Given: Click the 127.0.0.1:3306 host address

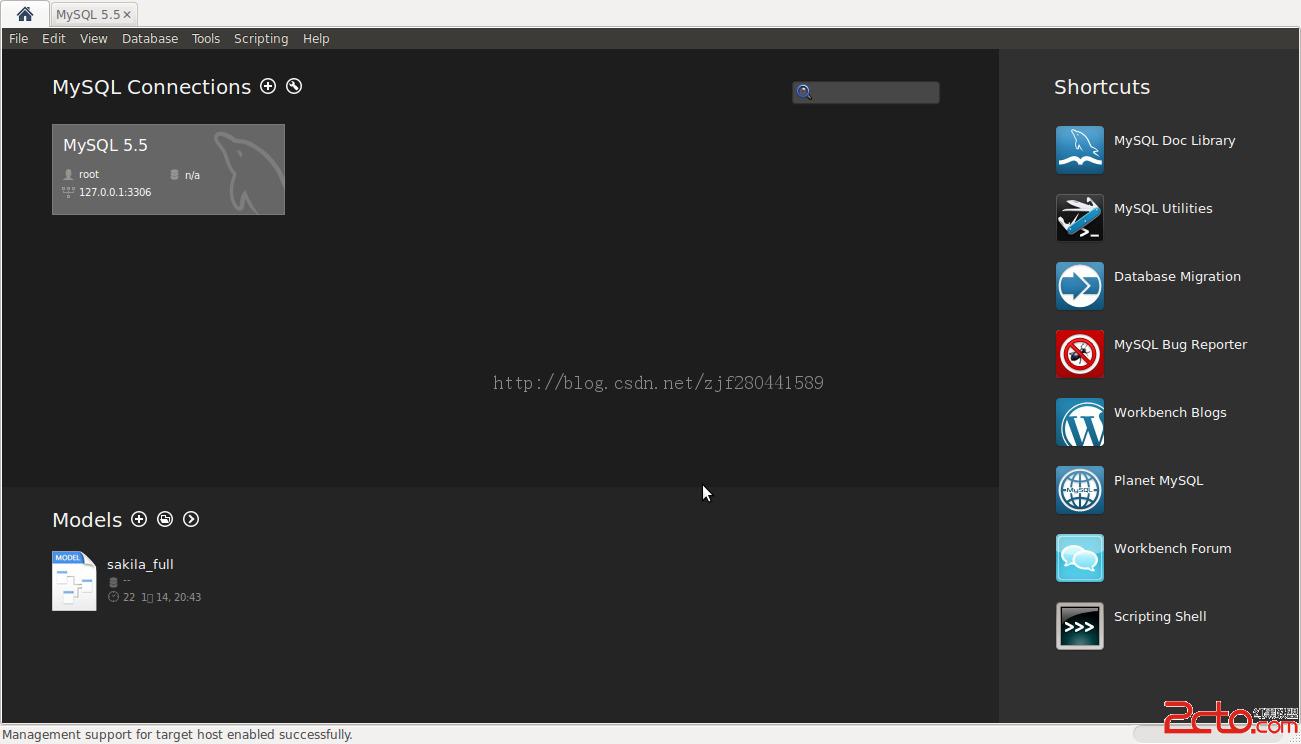Looking at the screenshot, I should pos(115,192).
